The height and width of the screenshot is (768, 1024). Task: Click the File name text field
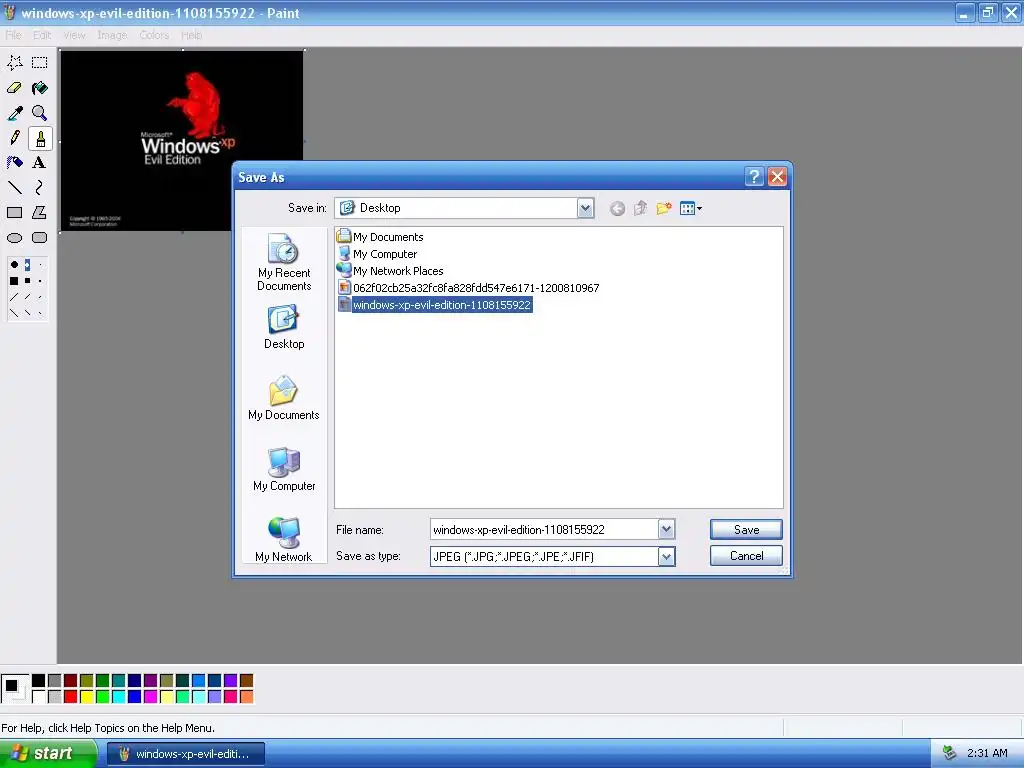pos(544,530)
